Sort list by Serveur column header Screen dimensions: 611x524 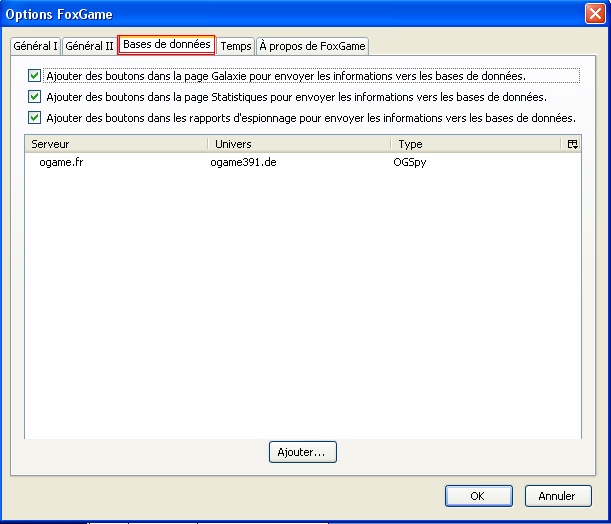point(115,144)
